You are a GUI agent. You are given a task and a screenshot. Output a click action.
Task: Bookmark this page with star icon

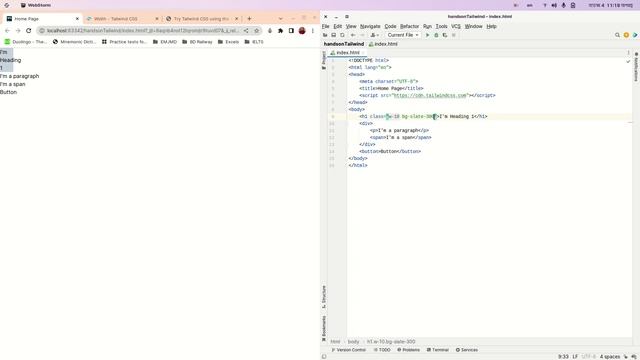point(257,31)
